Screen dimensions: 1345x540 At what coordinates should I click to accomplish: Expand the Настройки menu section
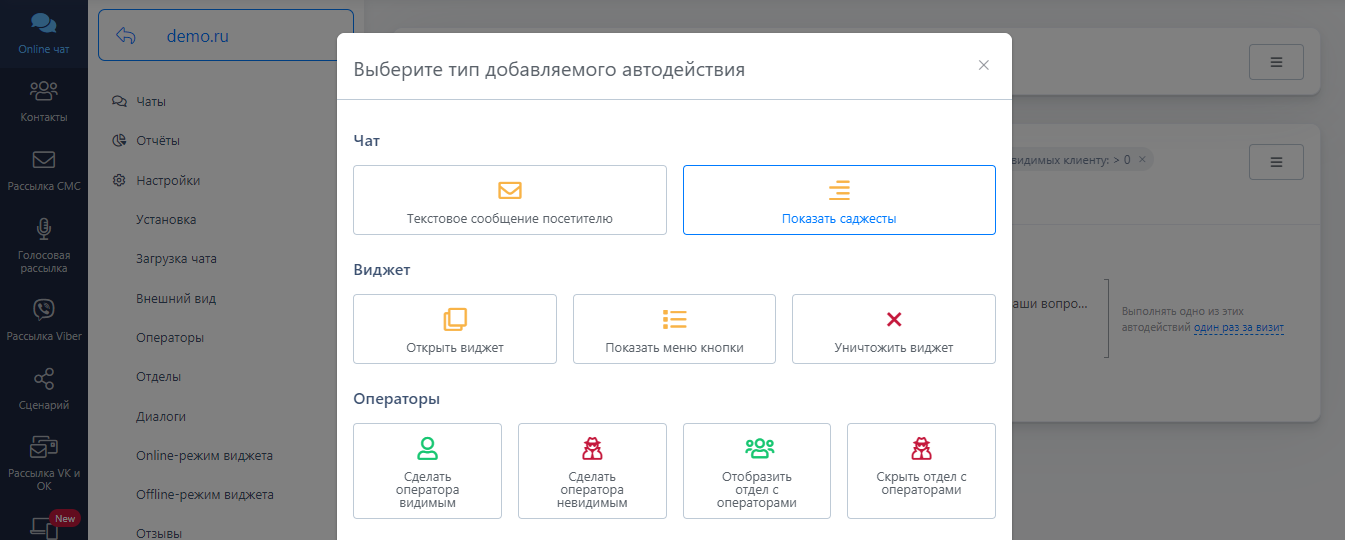click(168, 181)
